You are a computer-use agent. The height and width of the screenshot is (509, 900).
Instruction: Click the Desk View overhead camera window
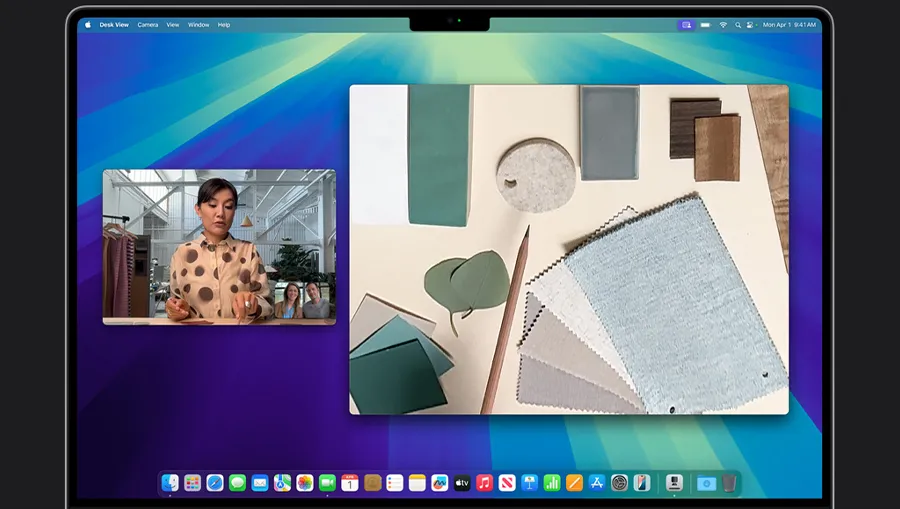[568, 249]
